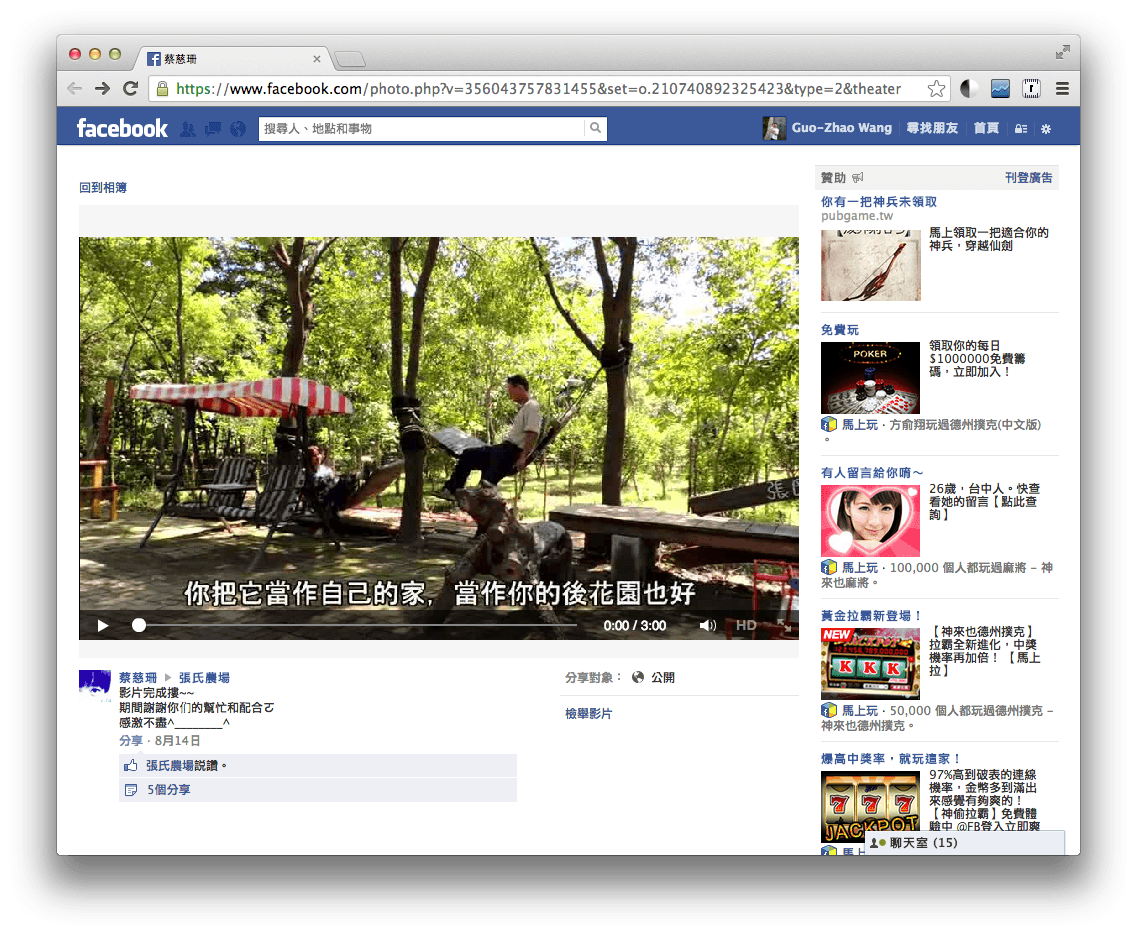Open the Chrome hamburger menu
This screenshot has width=1137, height=934.
(1062, 89)
